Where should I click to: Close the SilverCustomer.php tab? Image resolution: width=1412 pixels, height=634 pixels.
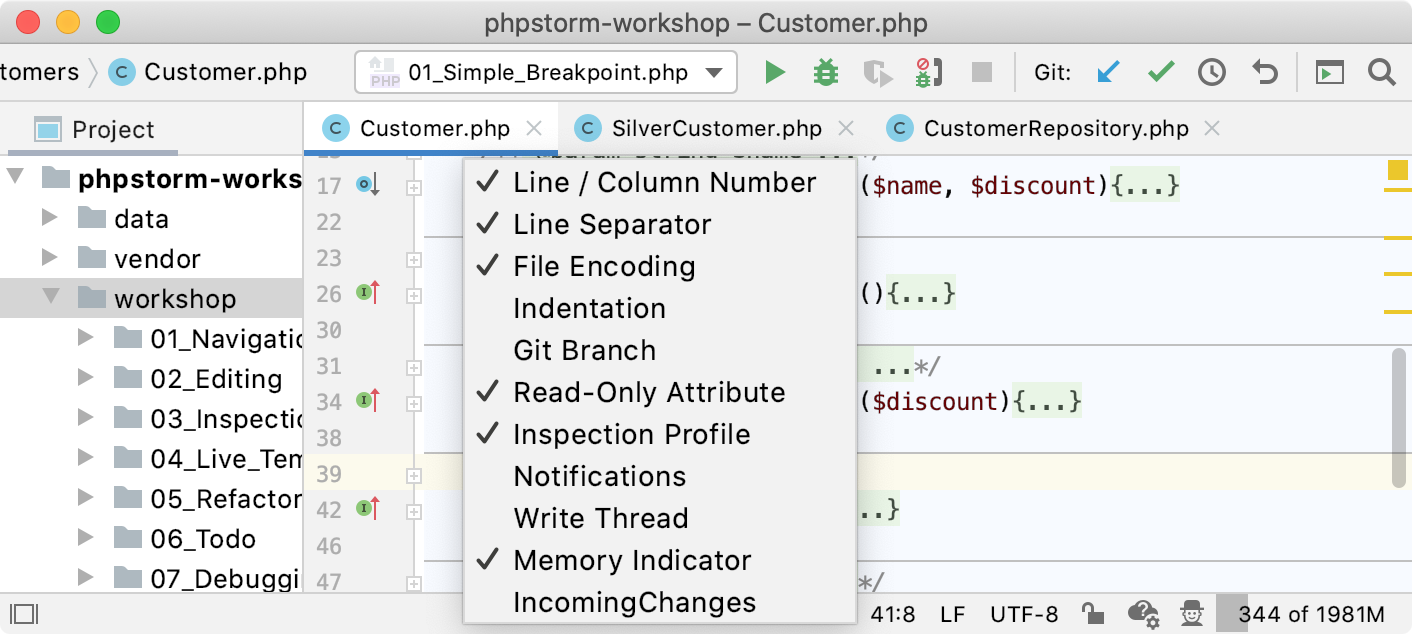(846, 128)
